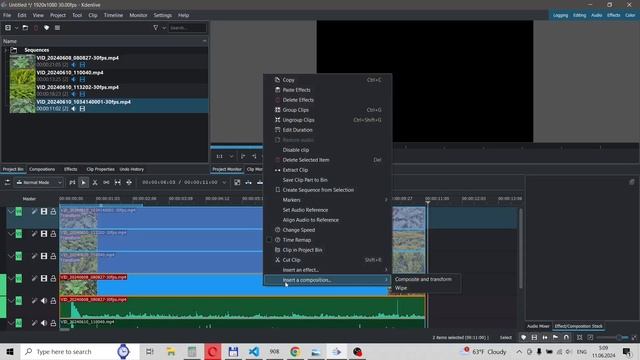Switch to the Audio Mixer tab
This screenshot has width=640, height=360.
tap(538, 326)
